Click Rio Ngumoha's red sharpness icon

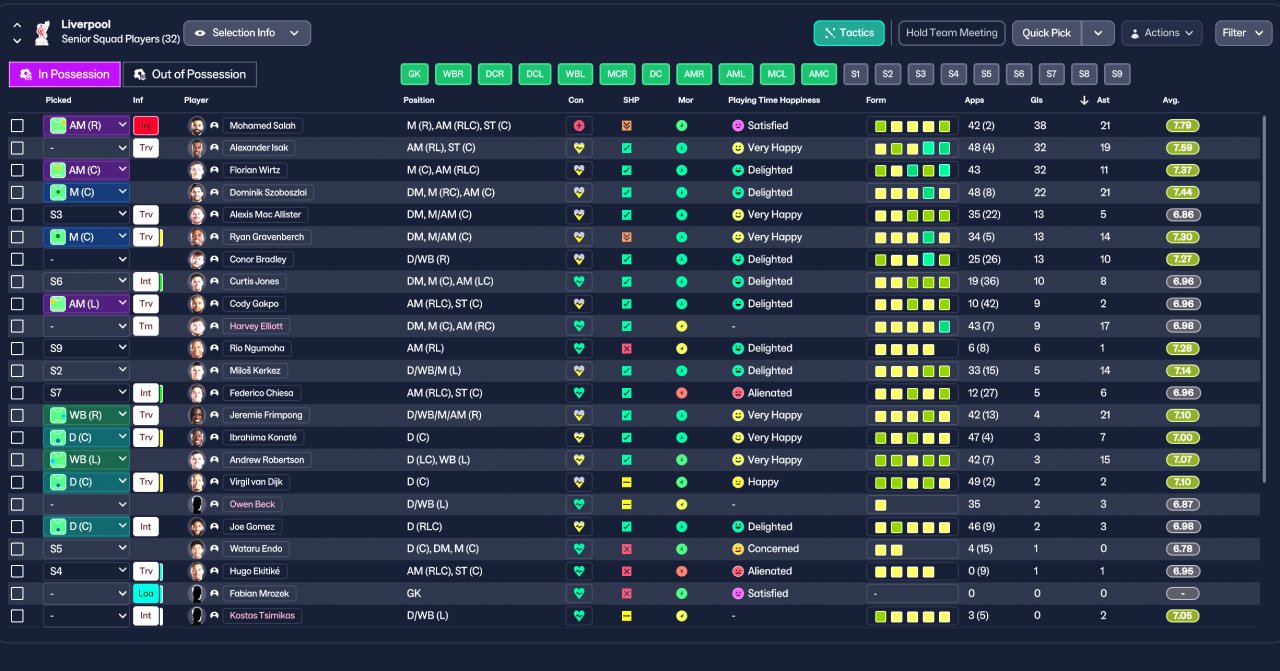(x=626, y=348)
